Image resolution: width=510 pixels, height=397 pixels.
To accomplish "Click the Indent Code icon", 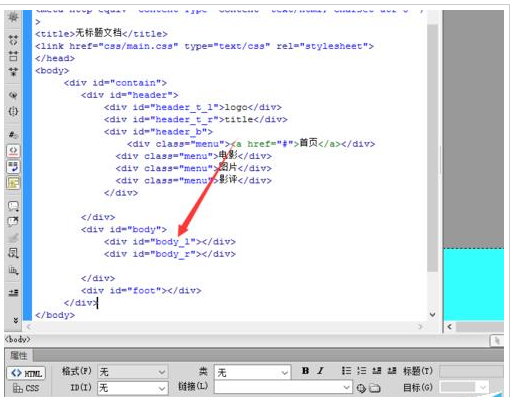I will click(x=13, y=293).
